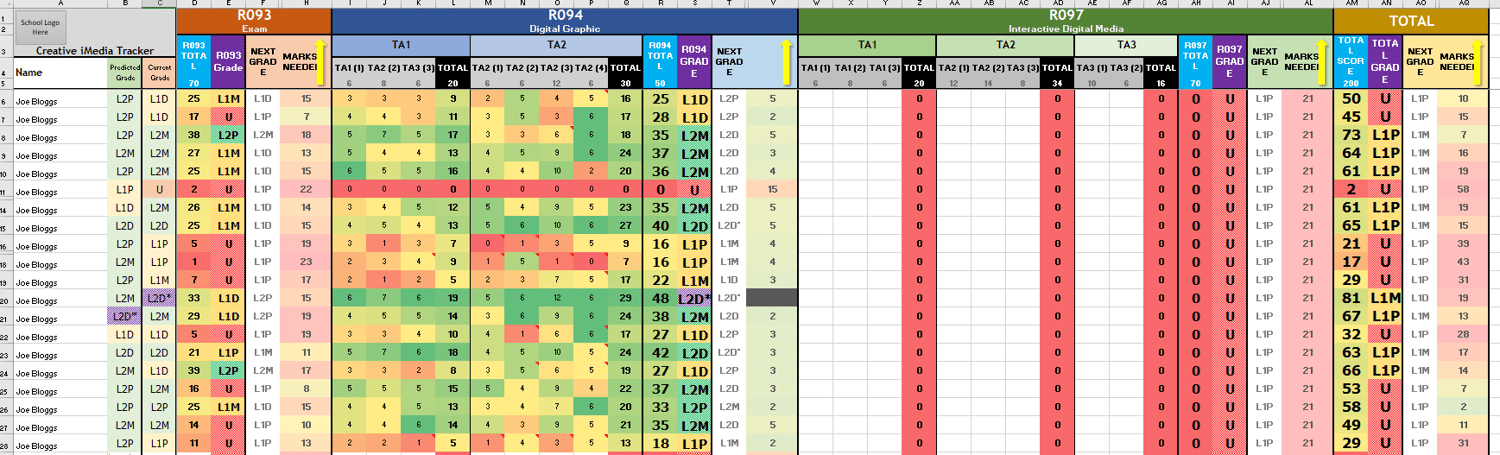
Task: Select R093 total cell showing 1
Action: click(194, 262)
